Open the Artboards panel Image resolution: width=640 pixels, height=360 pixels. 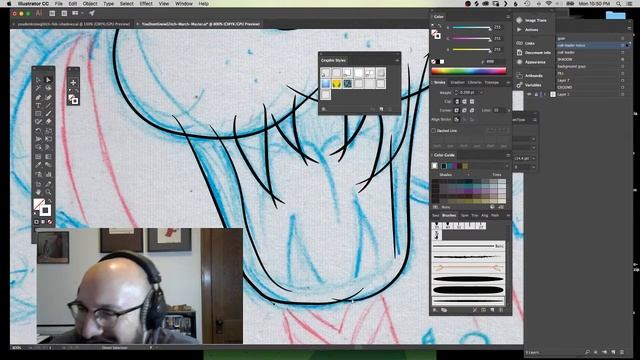click(530, 76)
